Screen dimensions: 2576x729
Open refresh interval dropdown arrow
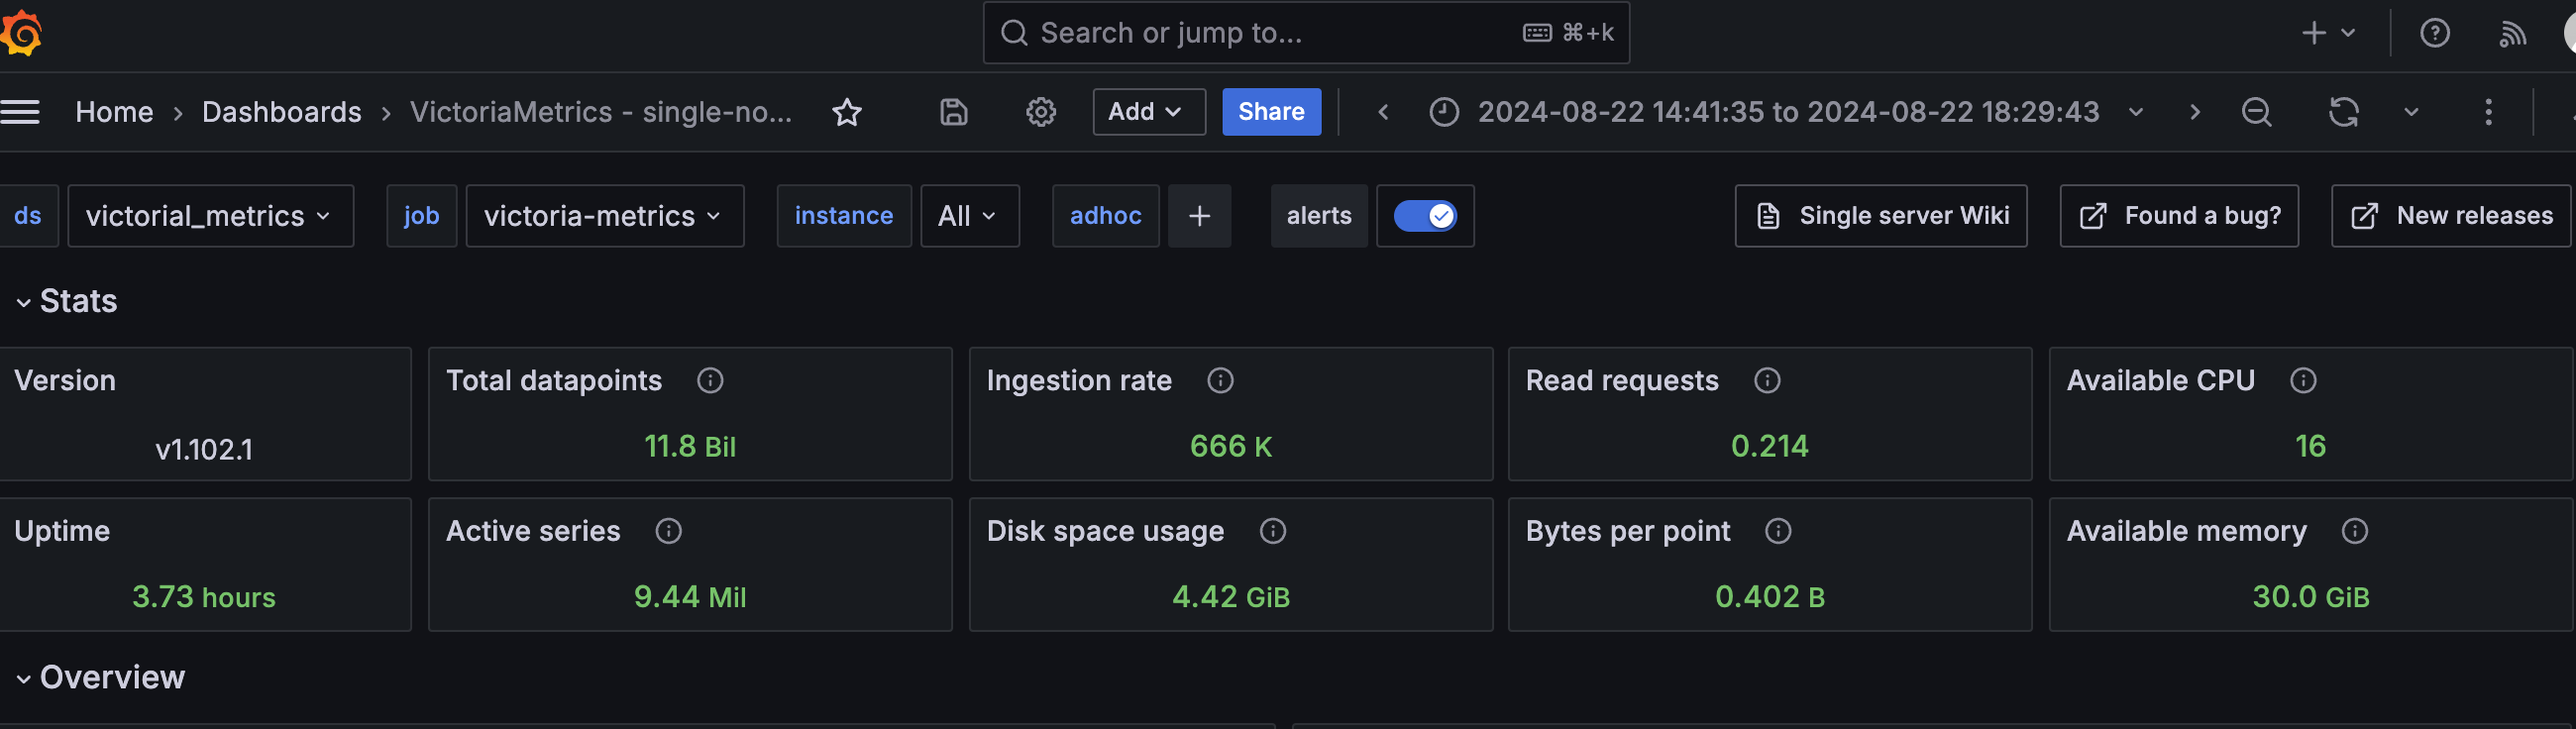click(2411, 112)
